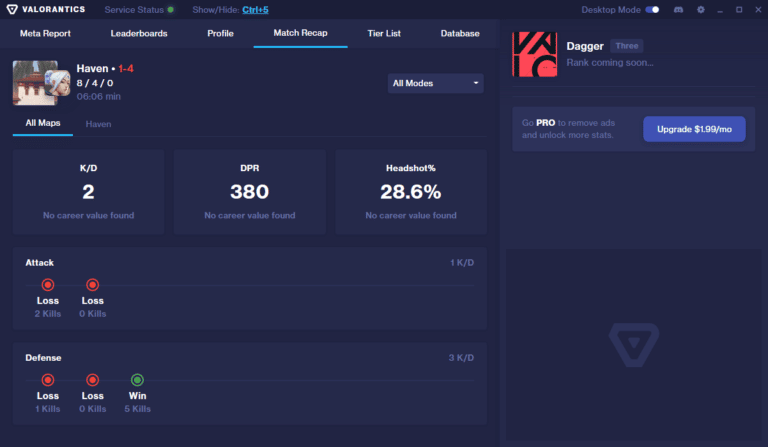Click the DPR 380 stat card
Image resolution: width=768 pixels, height=447 pixels.
point(250,192)
